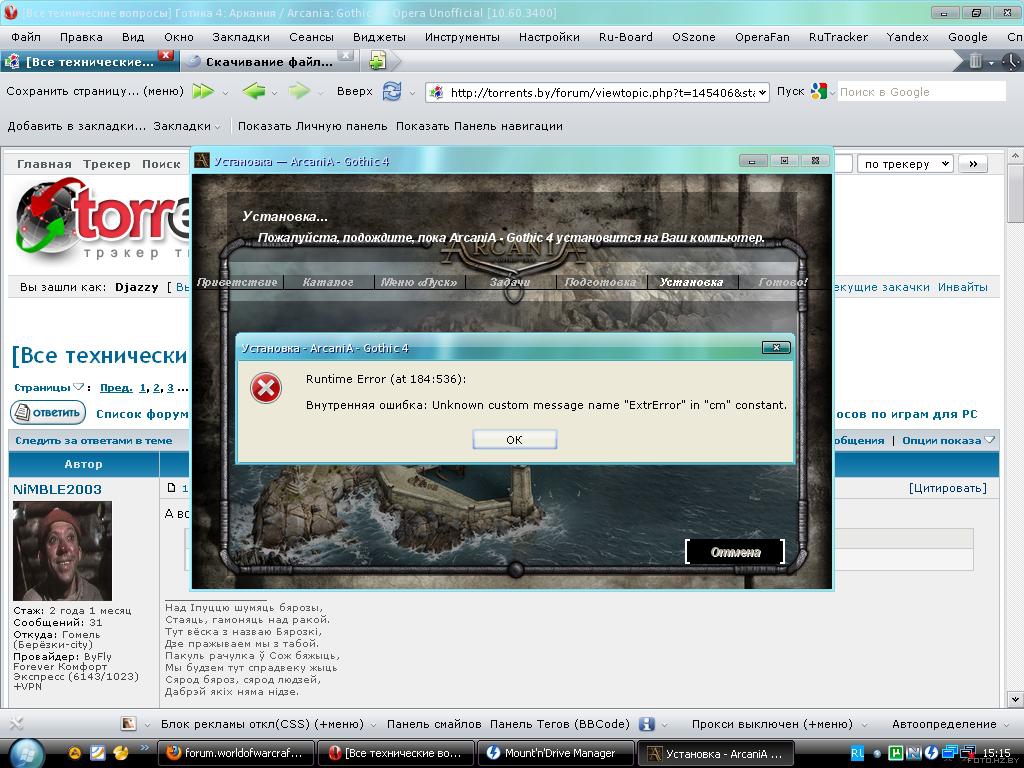Screen dimensions: 1024x768
Task: Click 'Показать Личную панель' toolbar item
Action: pyautogui.click(x=312, y=126)
